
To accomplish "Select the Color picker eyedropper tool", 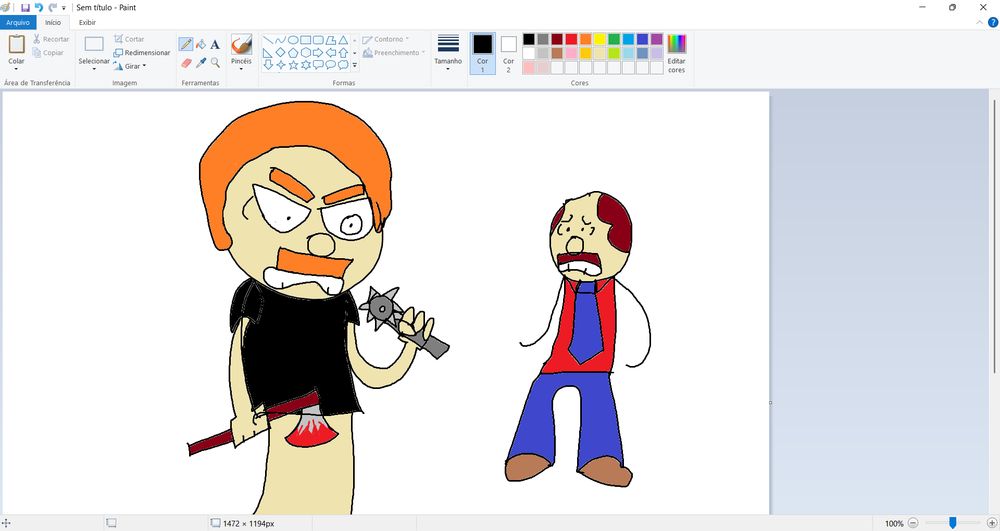I will click(x=201, y=62).
